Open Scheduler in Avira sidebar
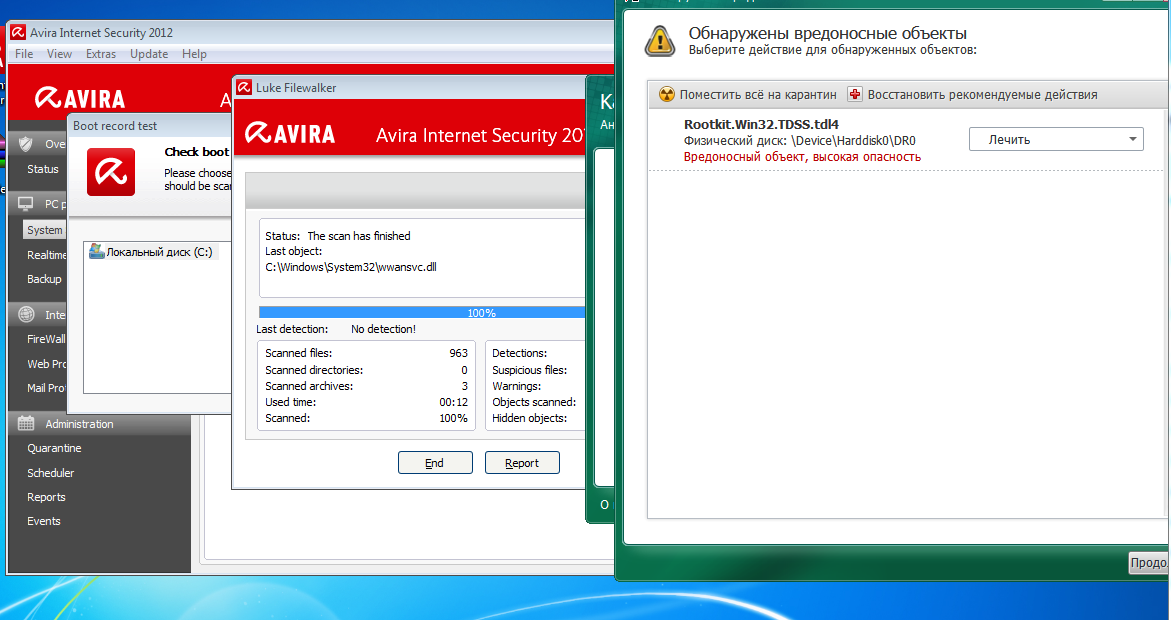 tap(51, 473)
